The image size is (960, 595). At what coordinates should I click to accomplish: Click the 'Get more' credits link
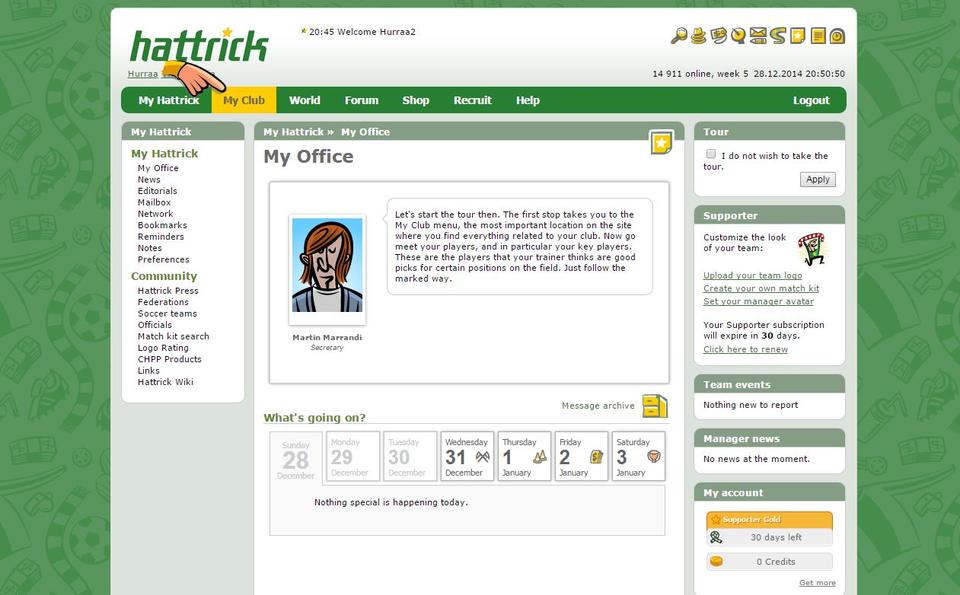coord(817,583)
